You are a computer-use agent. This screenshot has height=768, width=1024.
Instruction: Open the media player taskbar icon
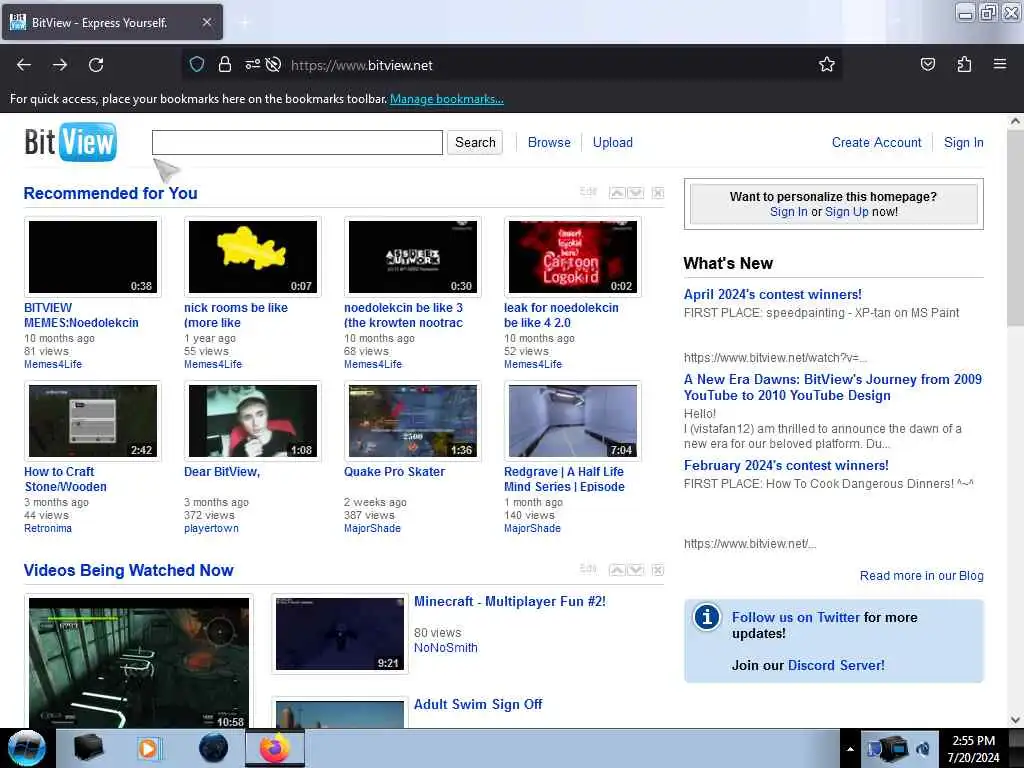pyautogui.click(x=149, y=748)
